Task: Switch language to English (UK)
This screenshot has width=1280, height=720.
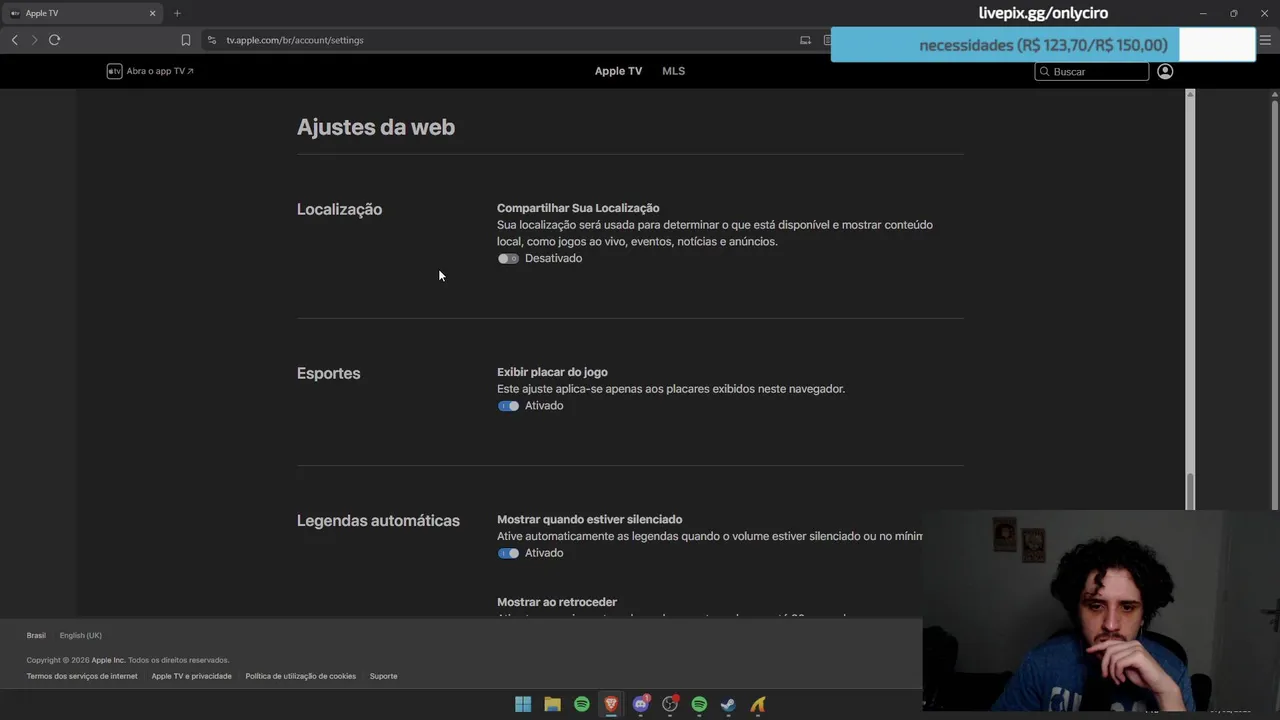Action: point(80,635)
